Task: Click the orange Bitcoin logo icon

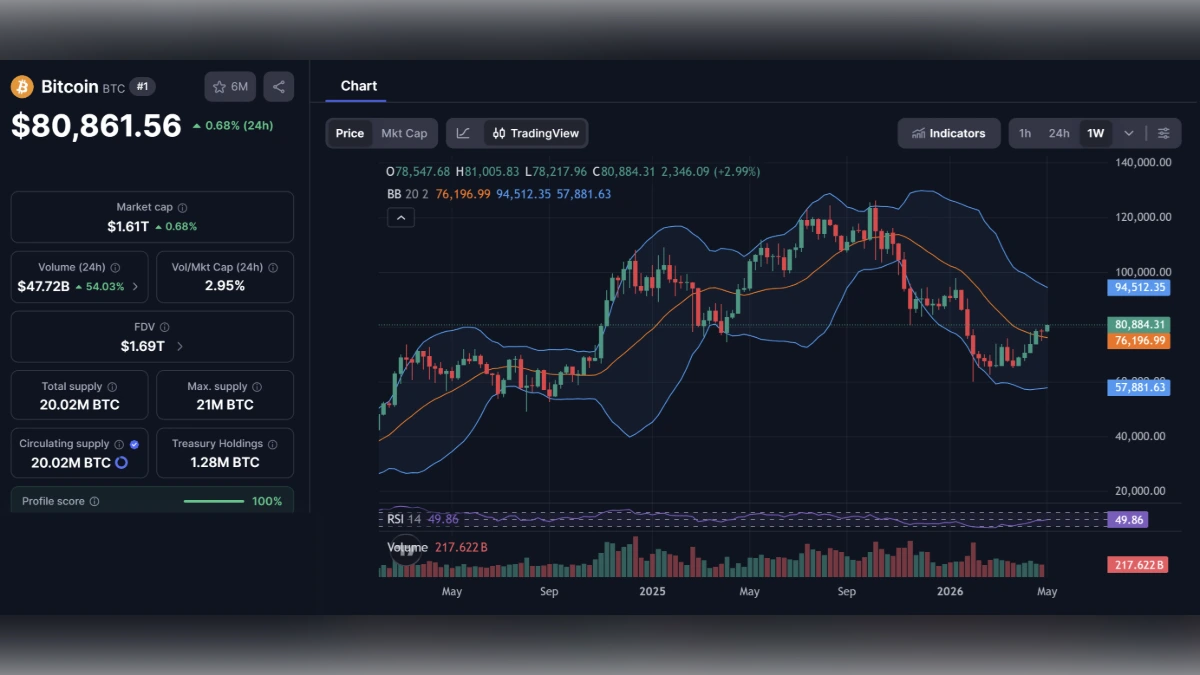Action: point(22,87)
